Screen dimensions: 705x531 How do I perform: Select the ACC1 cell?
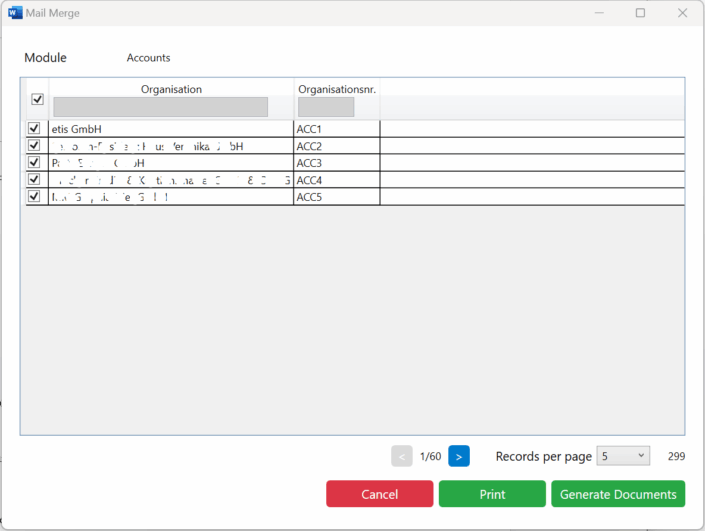(337, 129)
